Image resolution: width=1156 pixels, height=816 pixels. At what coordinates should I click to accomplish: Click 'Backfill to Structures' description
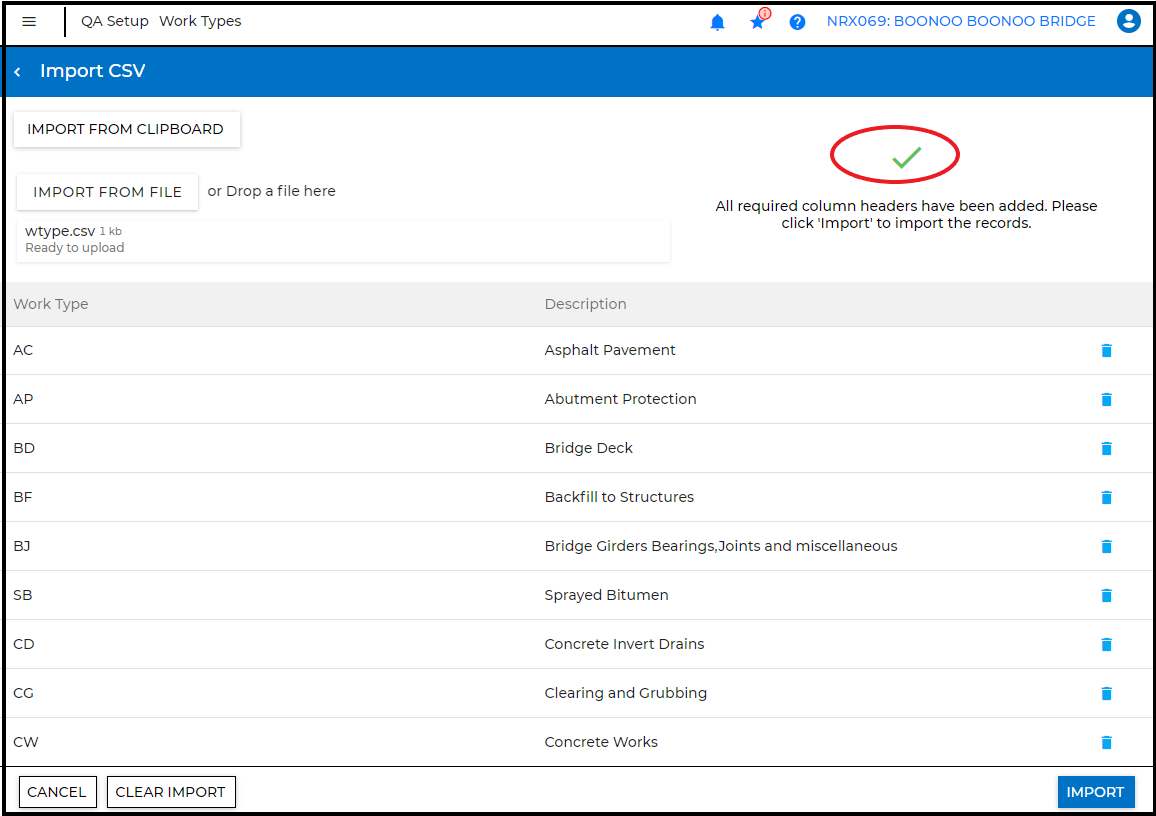click(x=619, y=497)
